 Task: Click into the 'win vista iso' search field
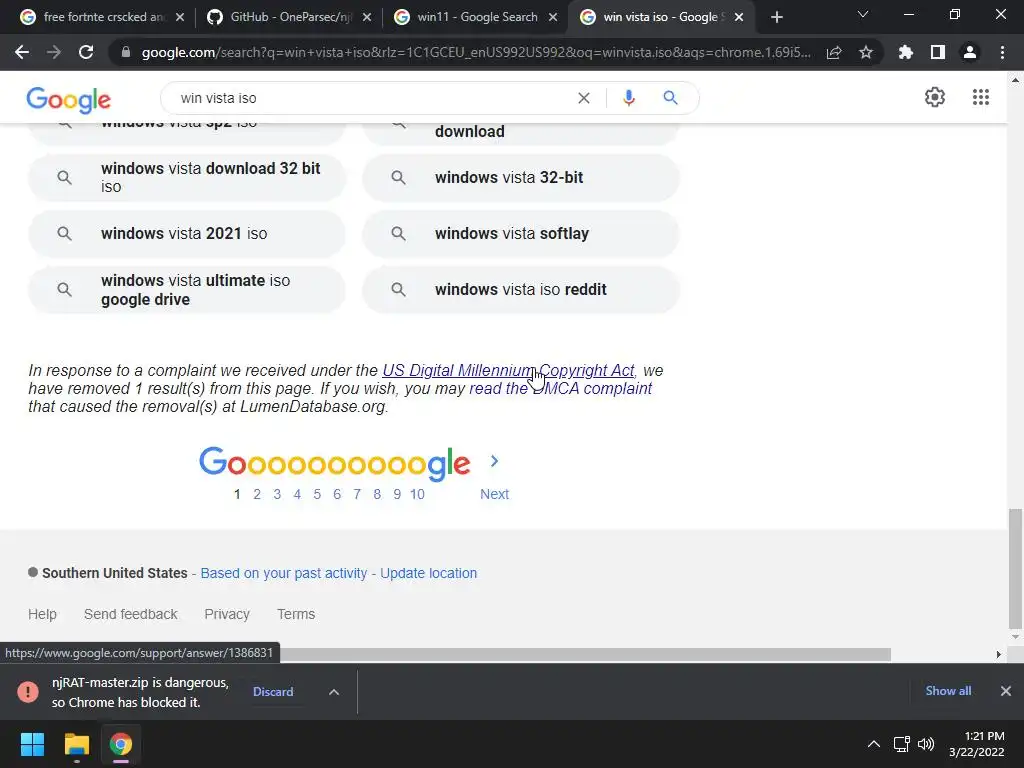click(x=372, y=98)
